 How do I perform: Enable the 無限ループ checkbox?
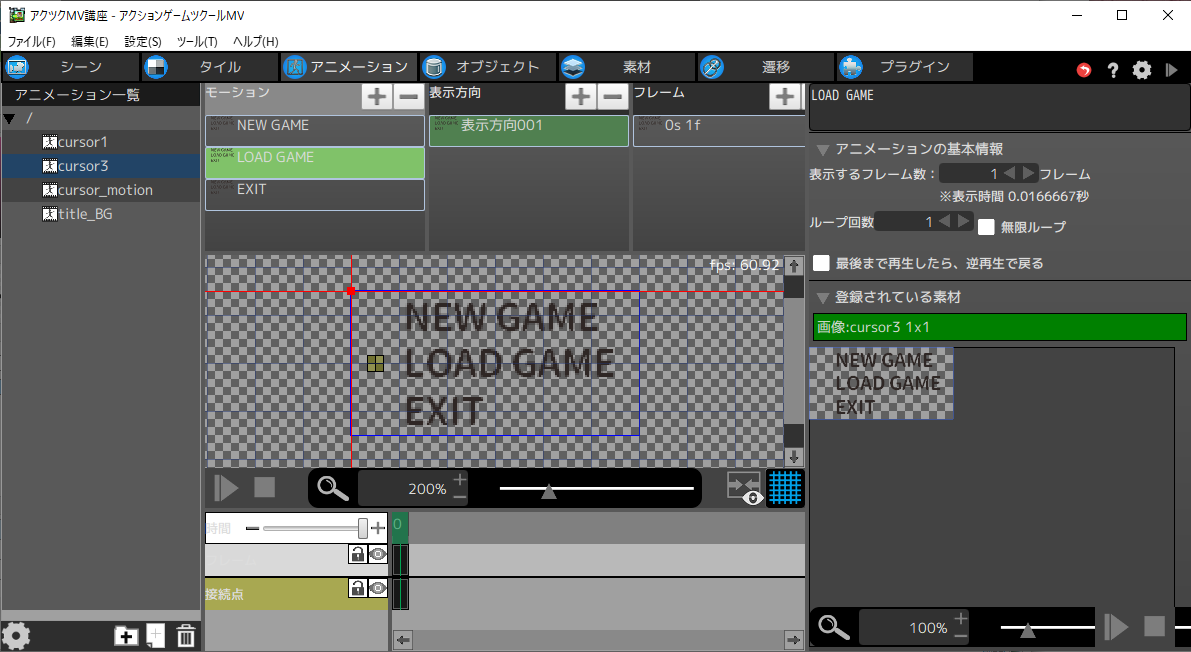pos(986,227)
